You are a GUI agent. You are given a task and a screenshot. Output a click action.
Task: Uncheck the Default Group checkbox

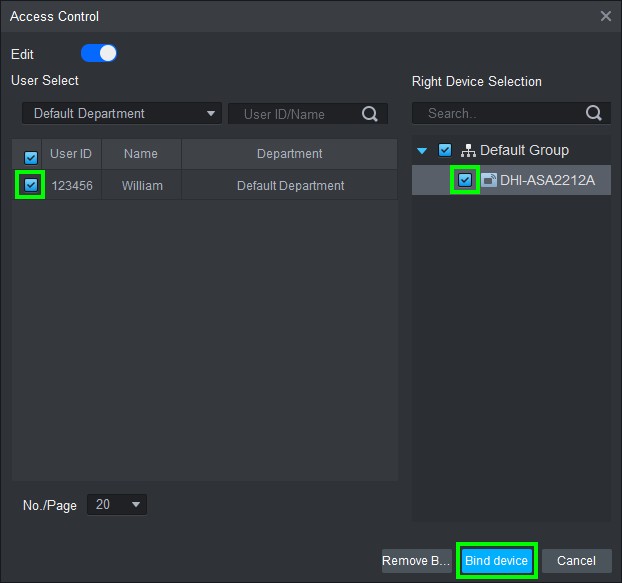coord(445,151)
